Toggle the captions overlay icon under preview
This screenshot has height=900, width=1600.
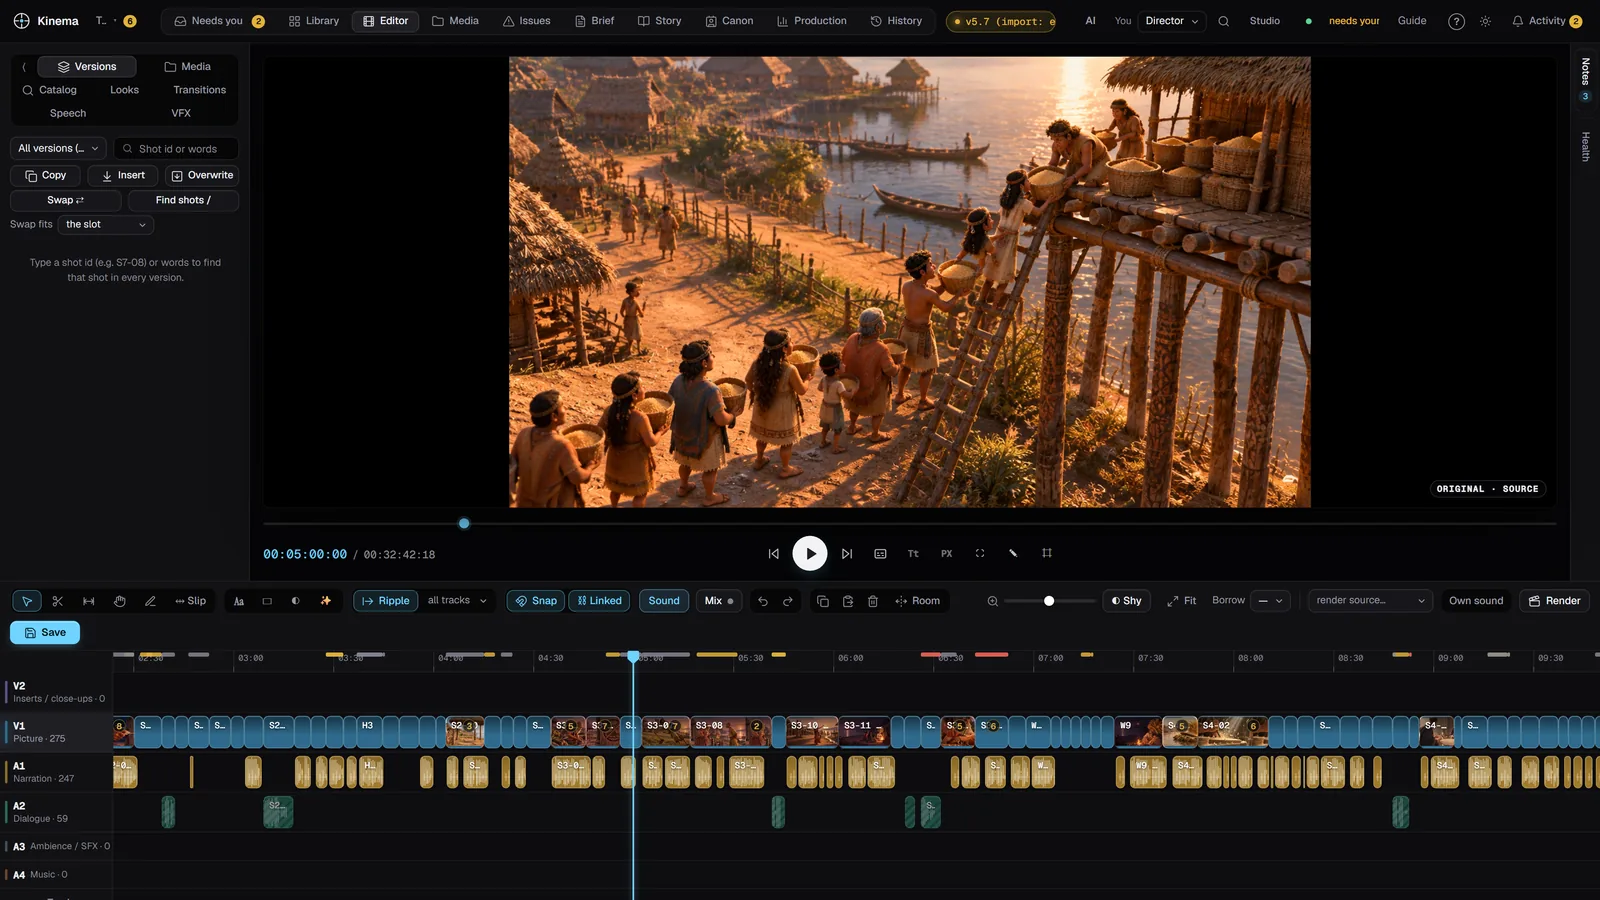pos(880,553)
